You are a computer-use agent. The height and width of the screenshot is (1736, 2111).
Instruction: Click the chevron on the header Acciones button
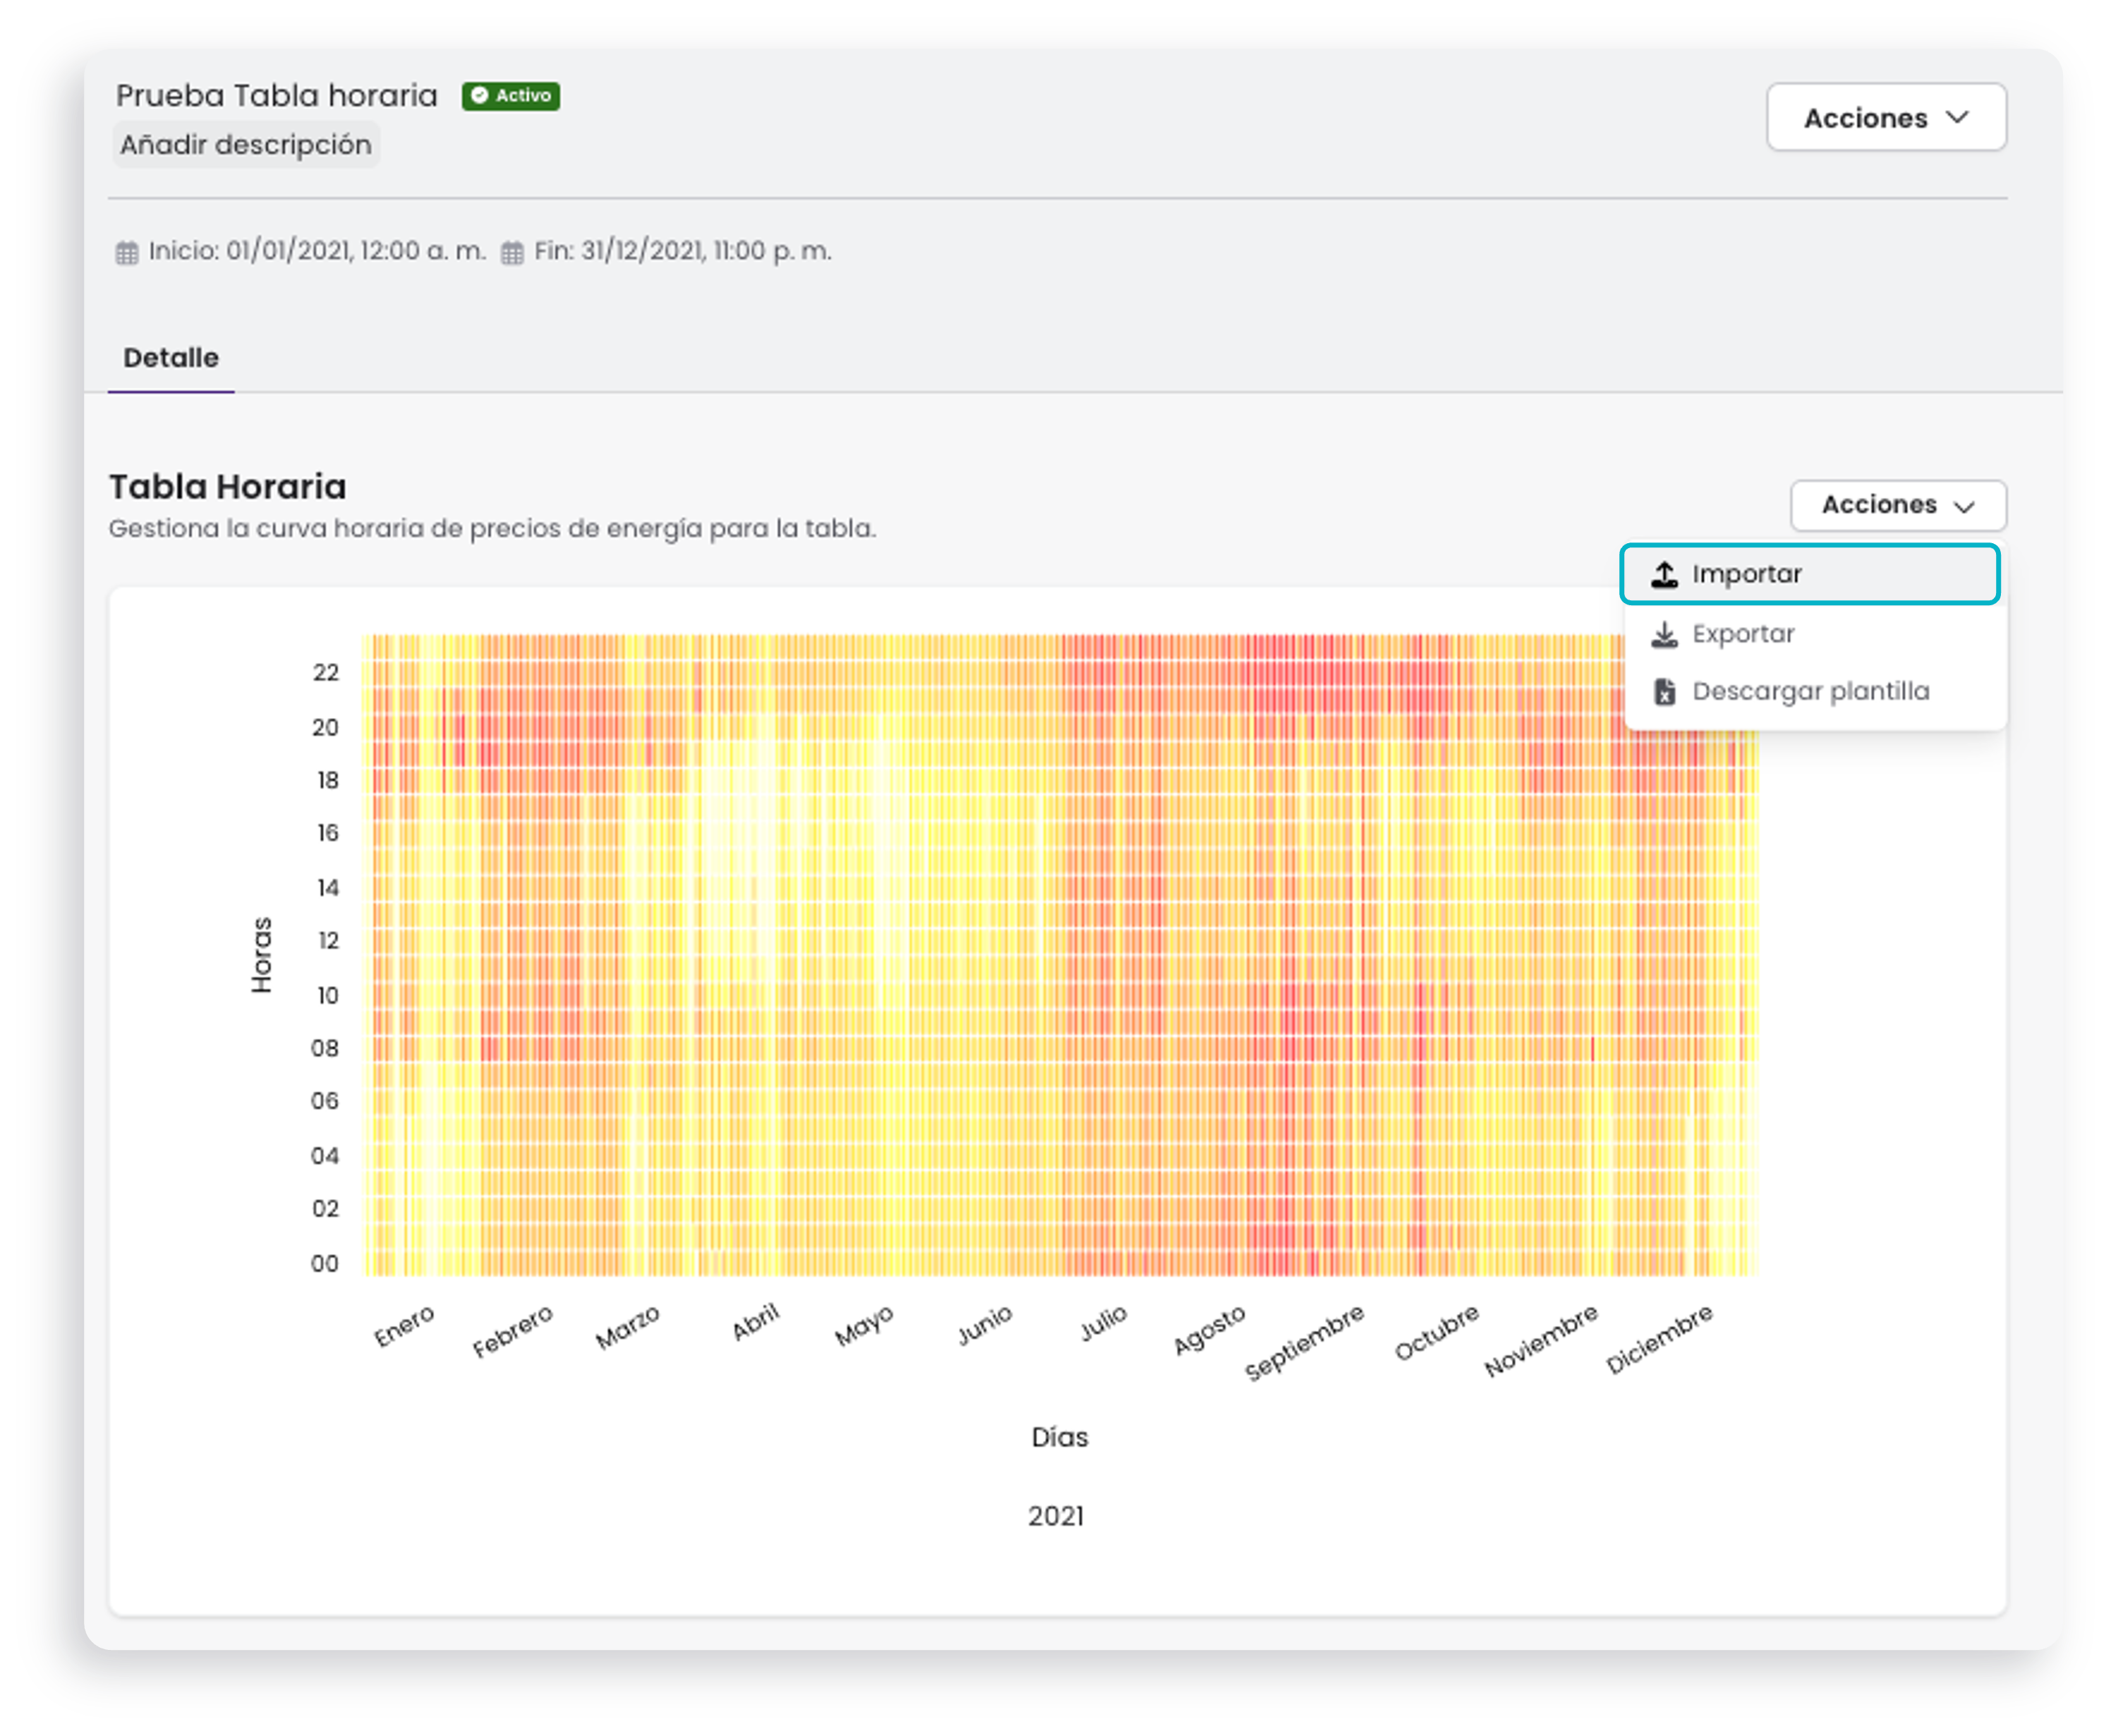pyautogui.click(x=1956, y=117)
